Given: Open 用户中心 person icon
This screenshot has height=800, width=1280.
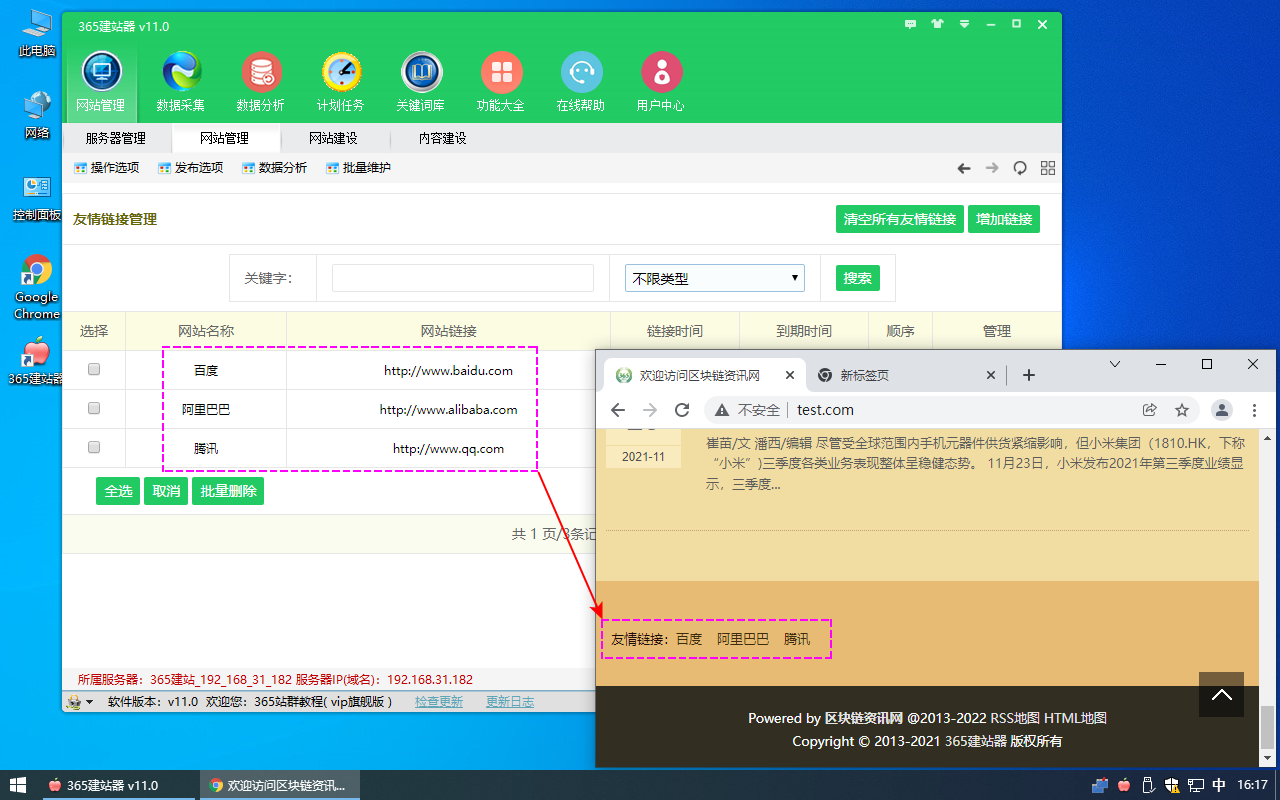Looking at the screenshot, I should pos(661,83).
